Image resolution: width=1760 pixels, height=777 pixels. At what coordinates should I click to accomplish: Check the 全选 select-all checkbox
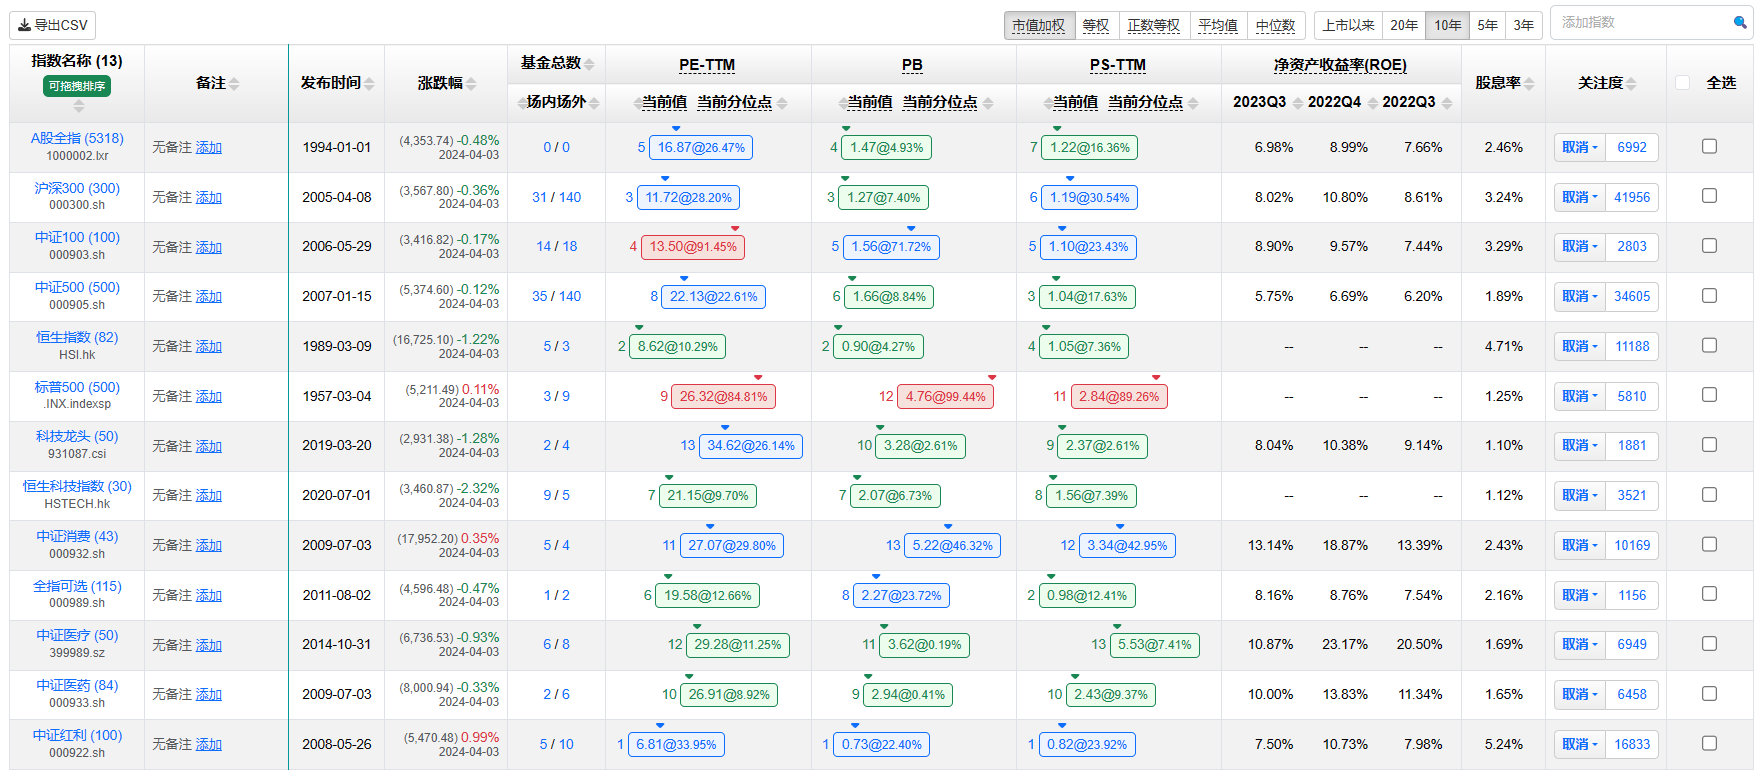coord(1683,83)
